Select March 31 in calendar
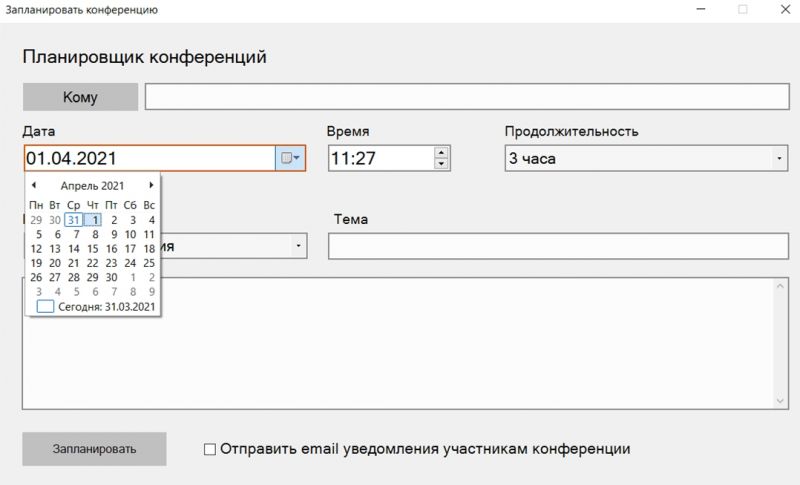 pos(73,220)
